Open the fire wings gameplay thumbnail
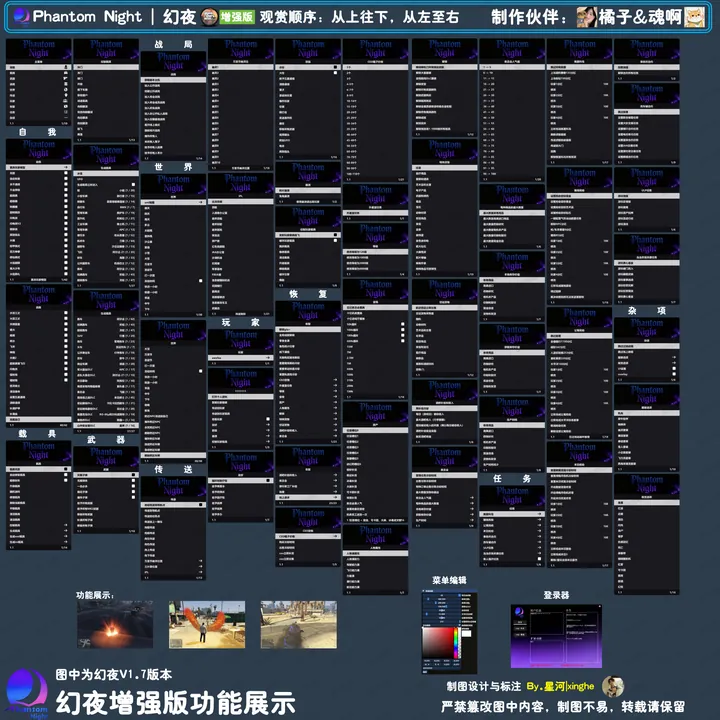This screenshot has height=720, width=720. (x=207, y=624)
